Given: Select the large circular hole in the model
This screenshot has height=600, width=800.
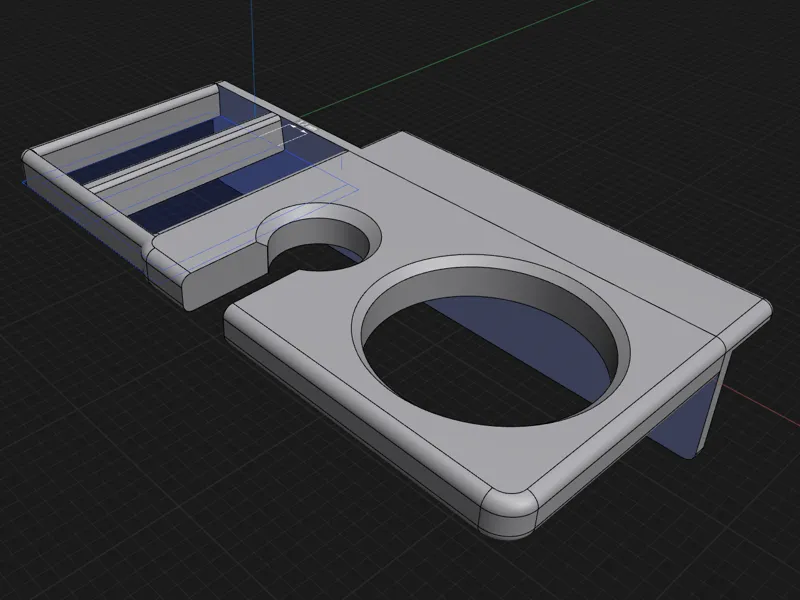Looking at the screenshot, I should tap(493, 341).
